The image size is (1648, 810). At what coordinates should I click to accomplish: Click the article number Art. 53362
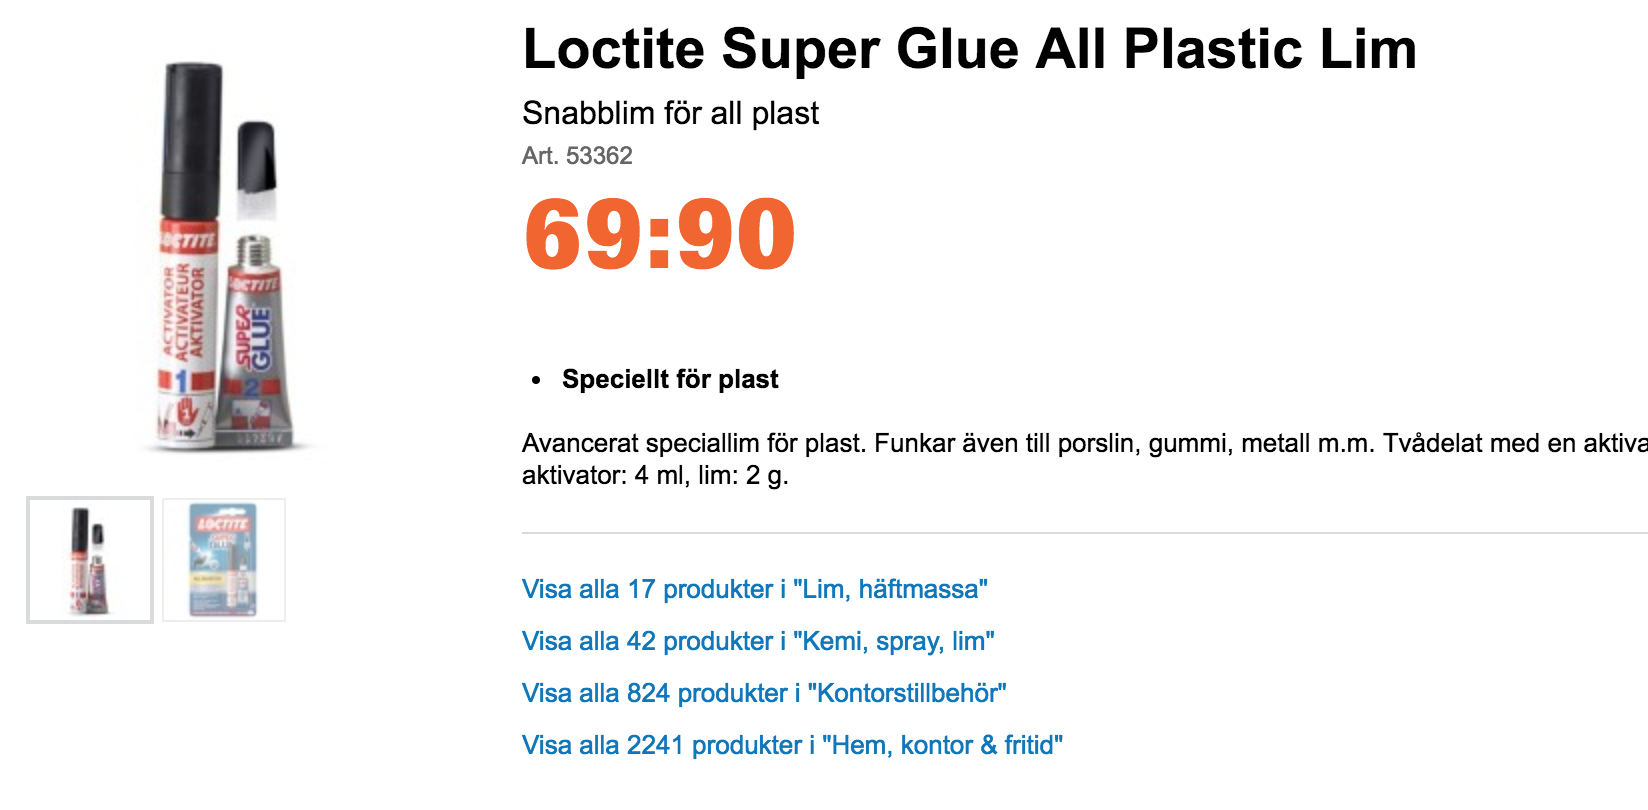[577, 156]
